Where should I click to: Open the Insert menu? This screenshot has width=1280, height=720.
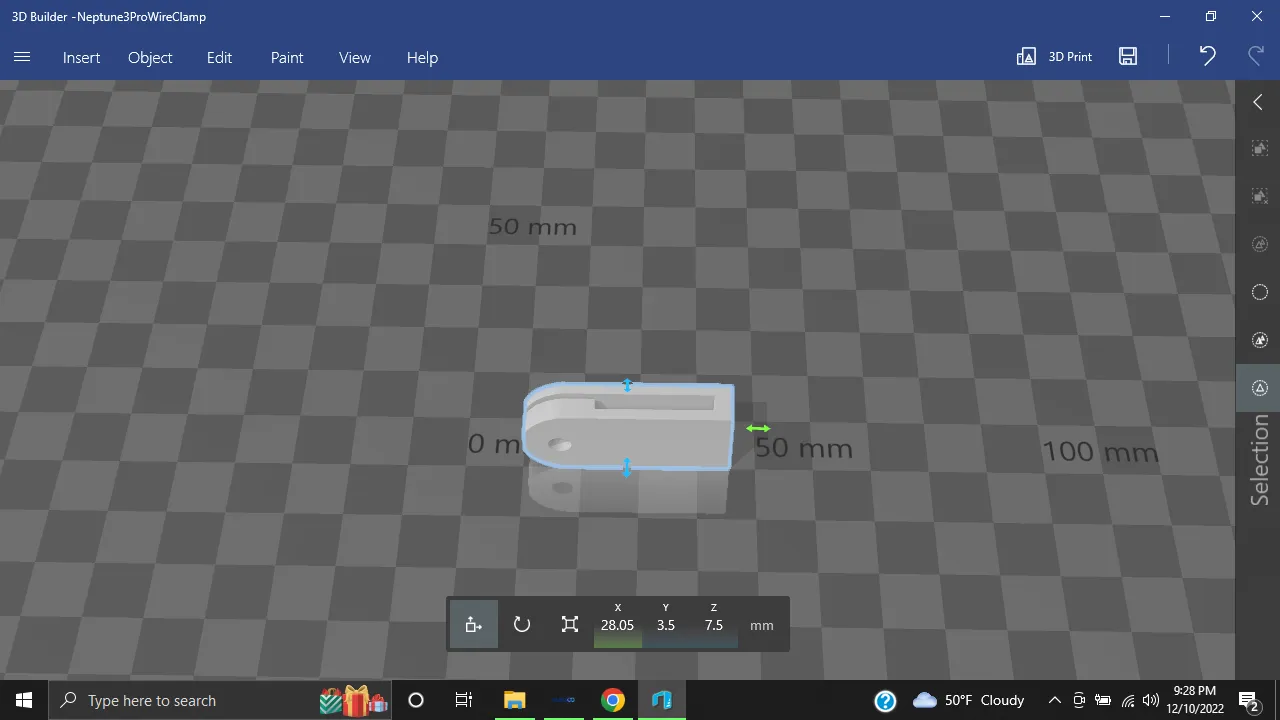tap(81, 58)
